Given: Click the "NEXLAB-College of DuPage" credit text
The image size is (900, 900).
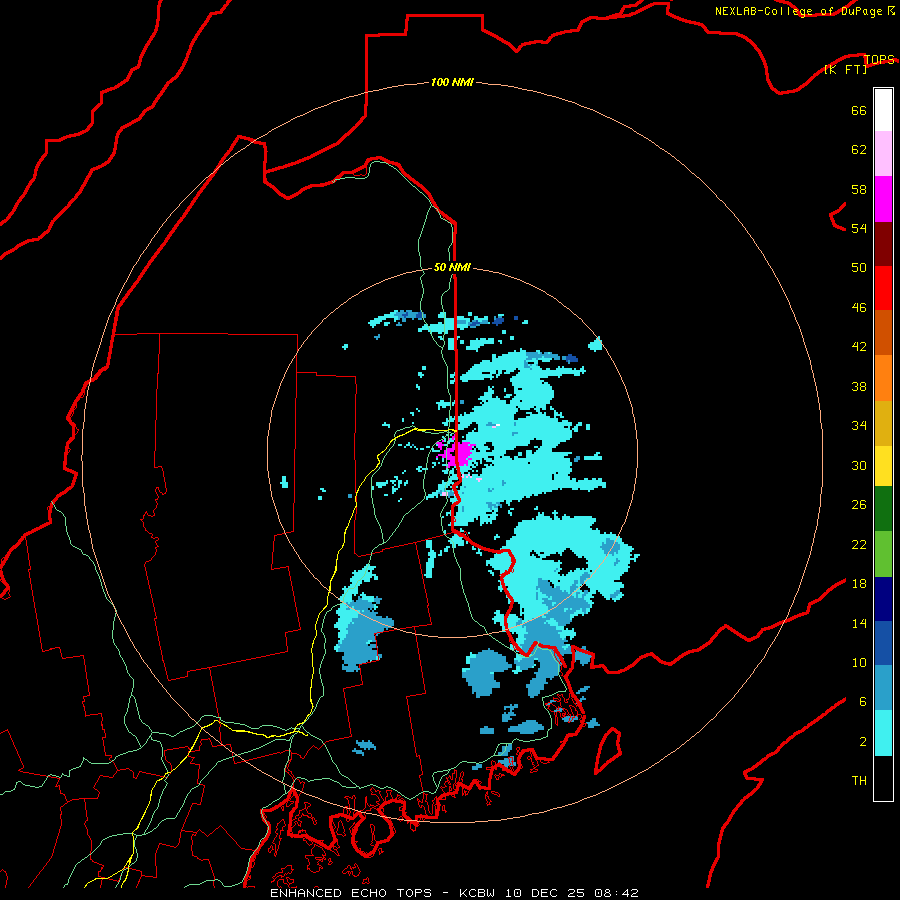Looking at the screenshot, I should click(798, 11).
